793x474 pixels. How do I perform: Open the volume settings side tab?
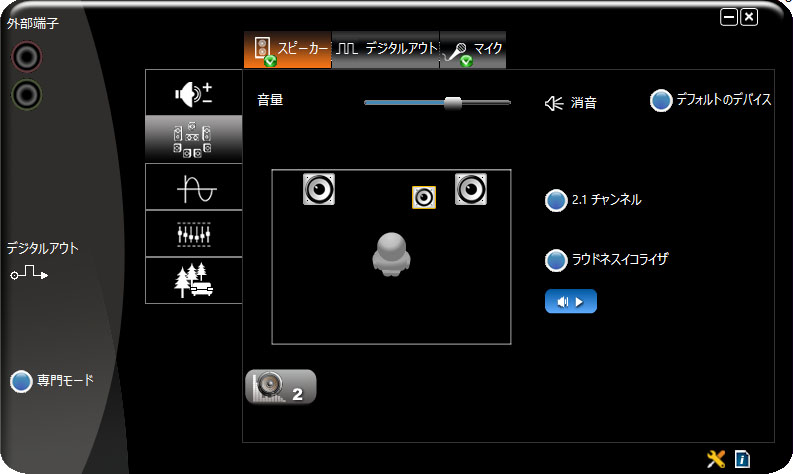pyautogui.click(x=193, y=93)
